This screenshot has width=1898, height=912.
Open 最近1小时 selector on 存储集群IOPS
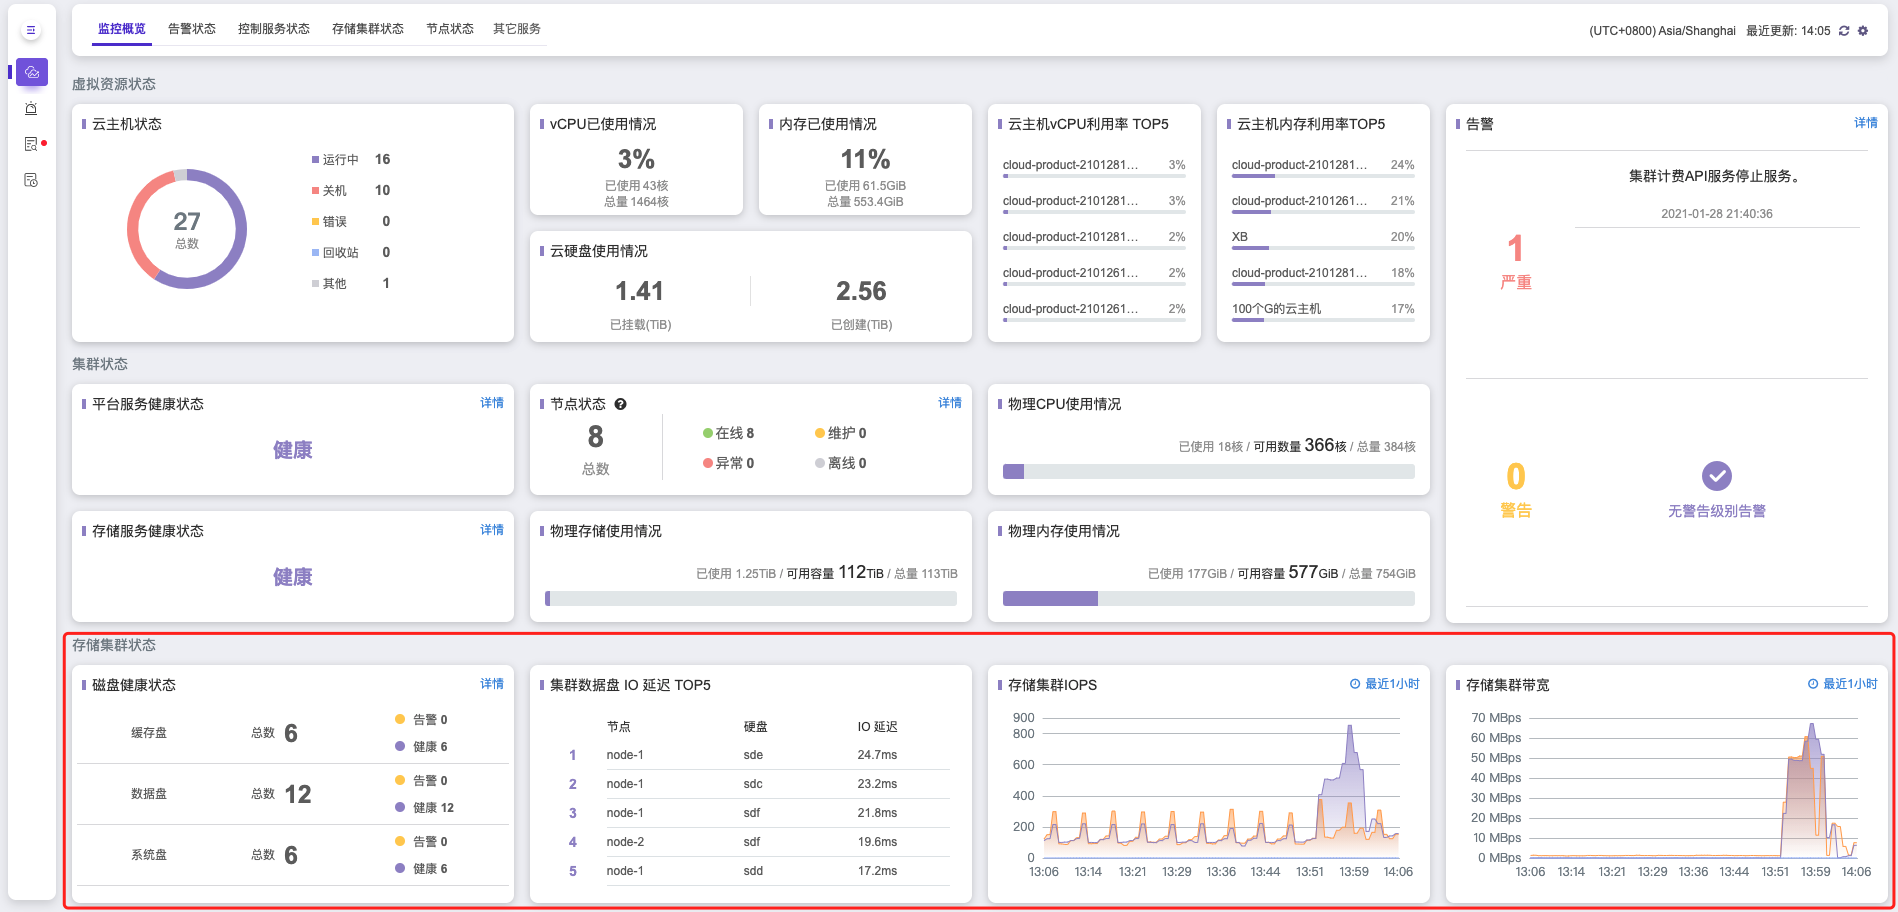coord(1385,684)
